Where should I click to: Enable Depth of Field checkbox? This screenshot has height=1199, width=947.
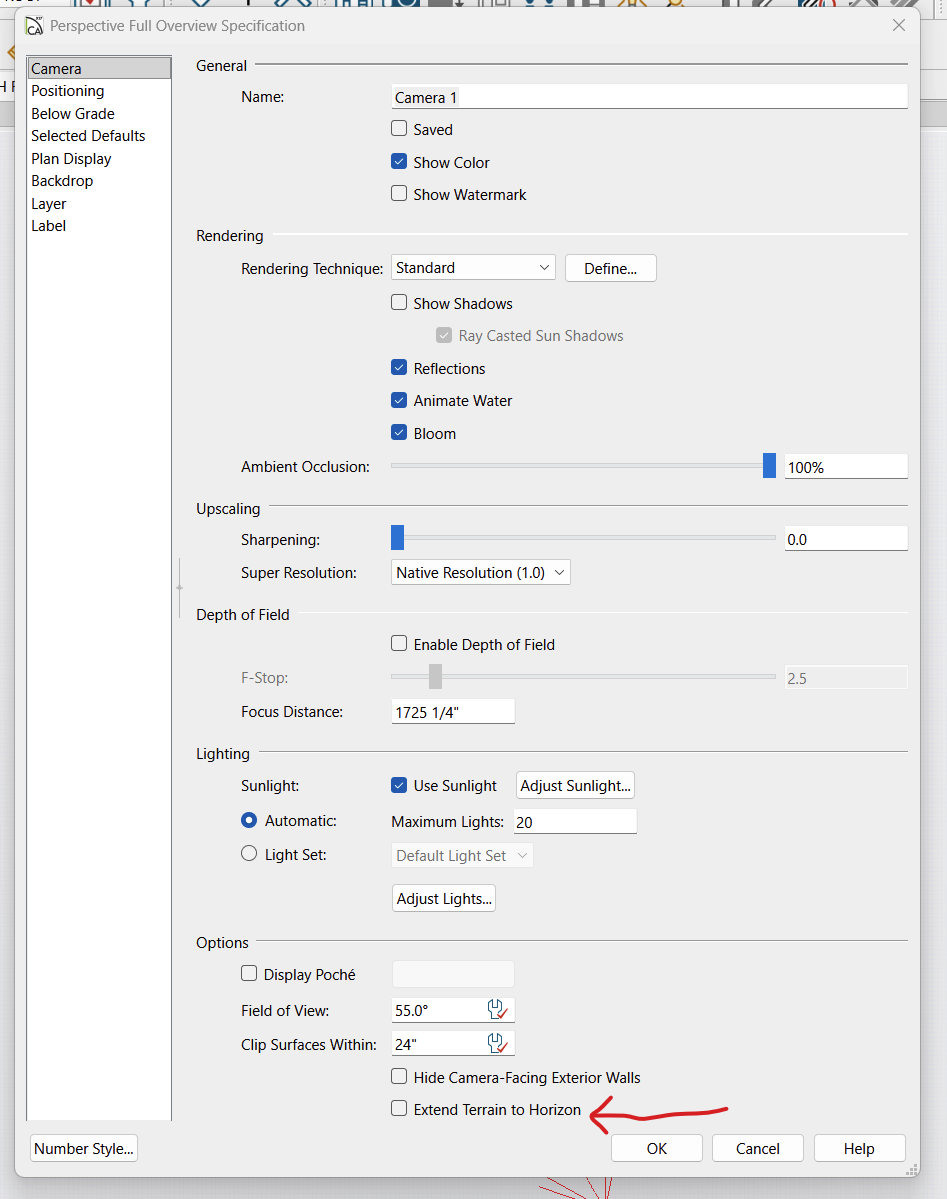[x=399, y=645]
